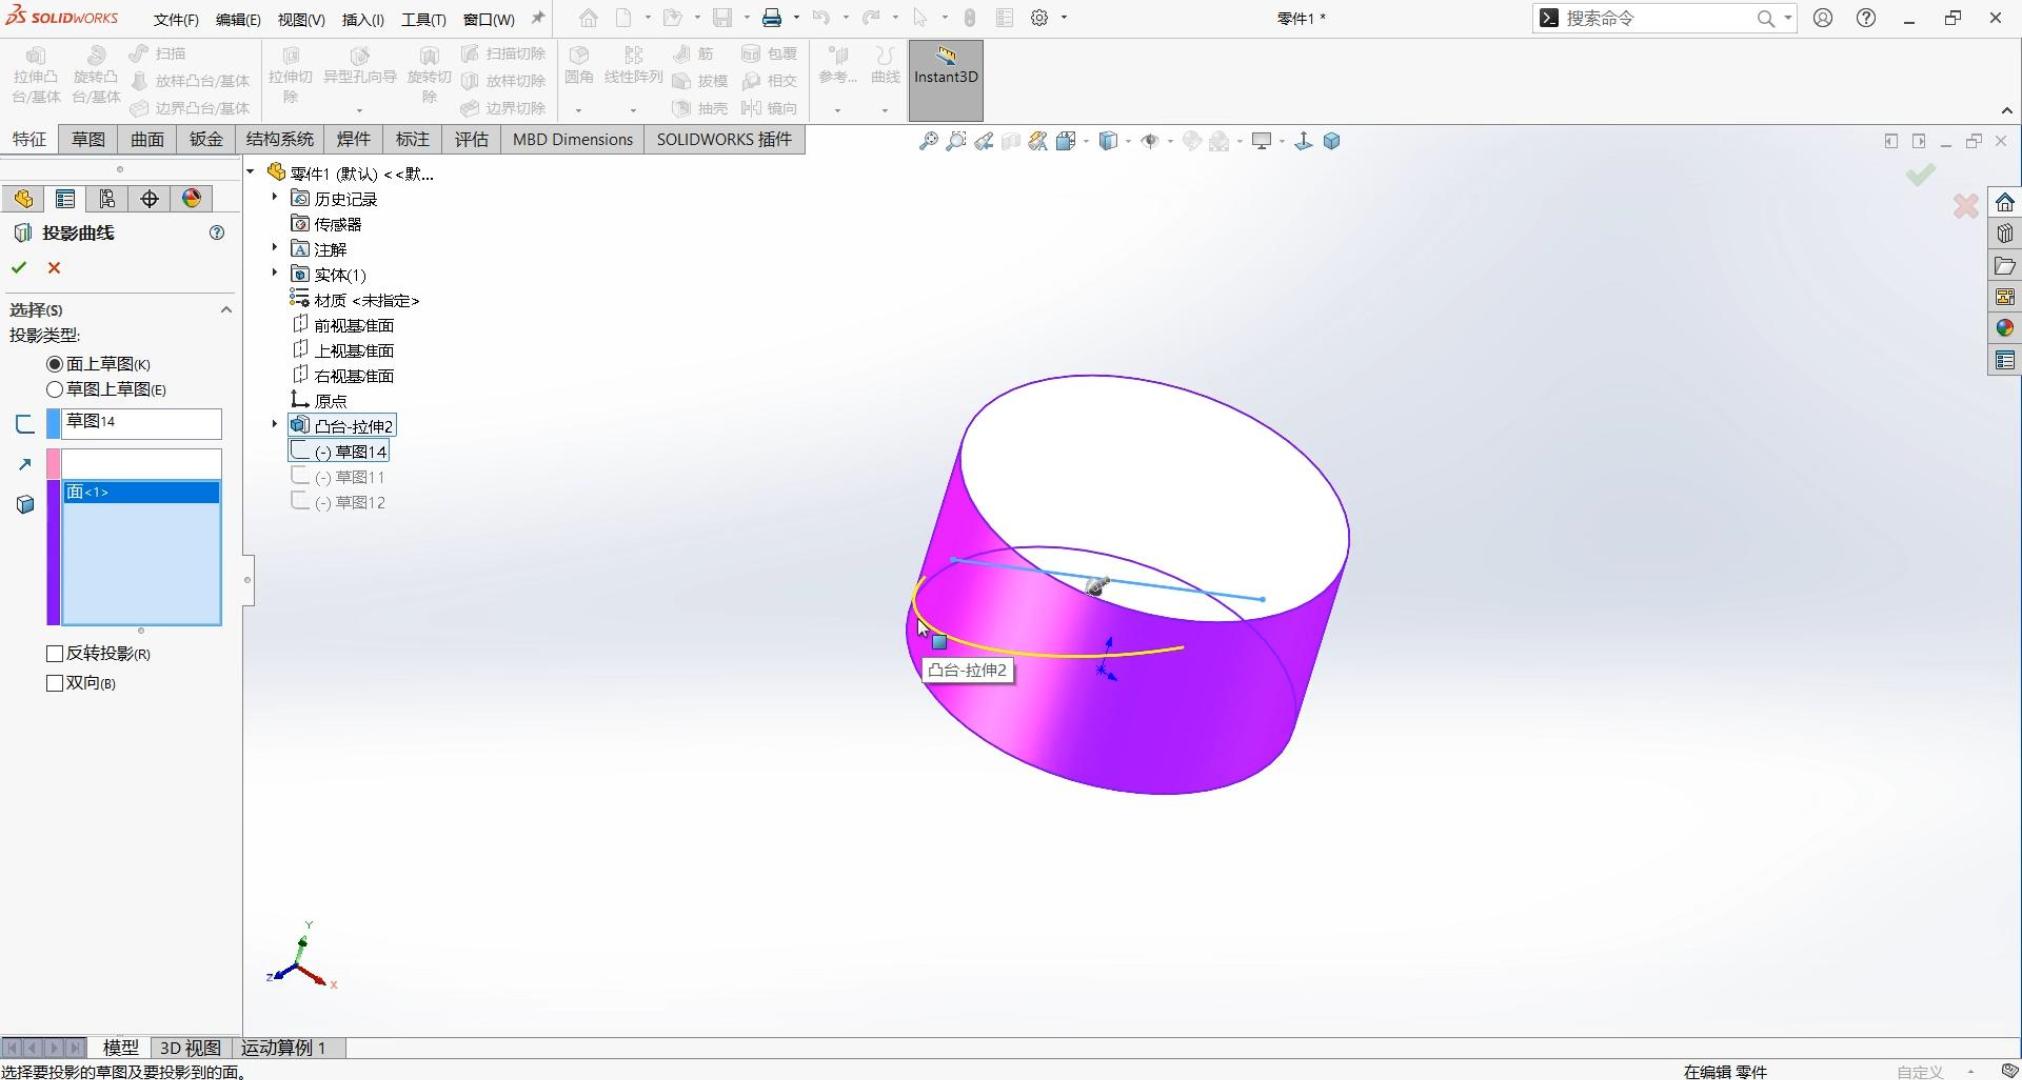2022x1080 pixels.
Task: Open the ConfigurationManager tab icon
Action: tap(107, 199)
